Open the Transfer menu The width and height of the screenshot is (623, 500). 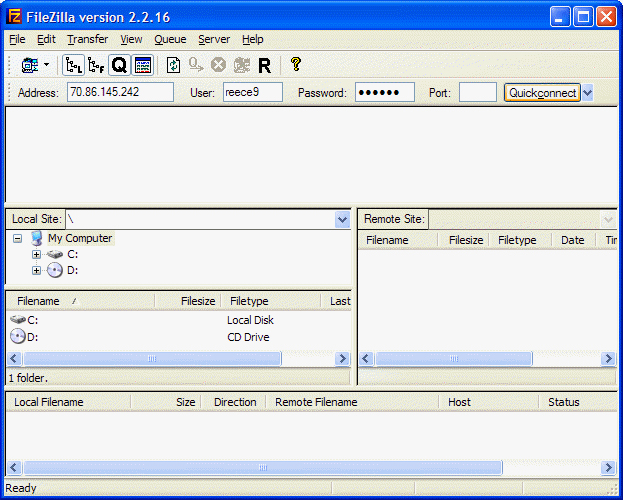(x=87, y=39)
